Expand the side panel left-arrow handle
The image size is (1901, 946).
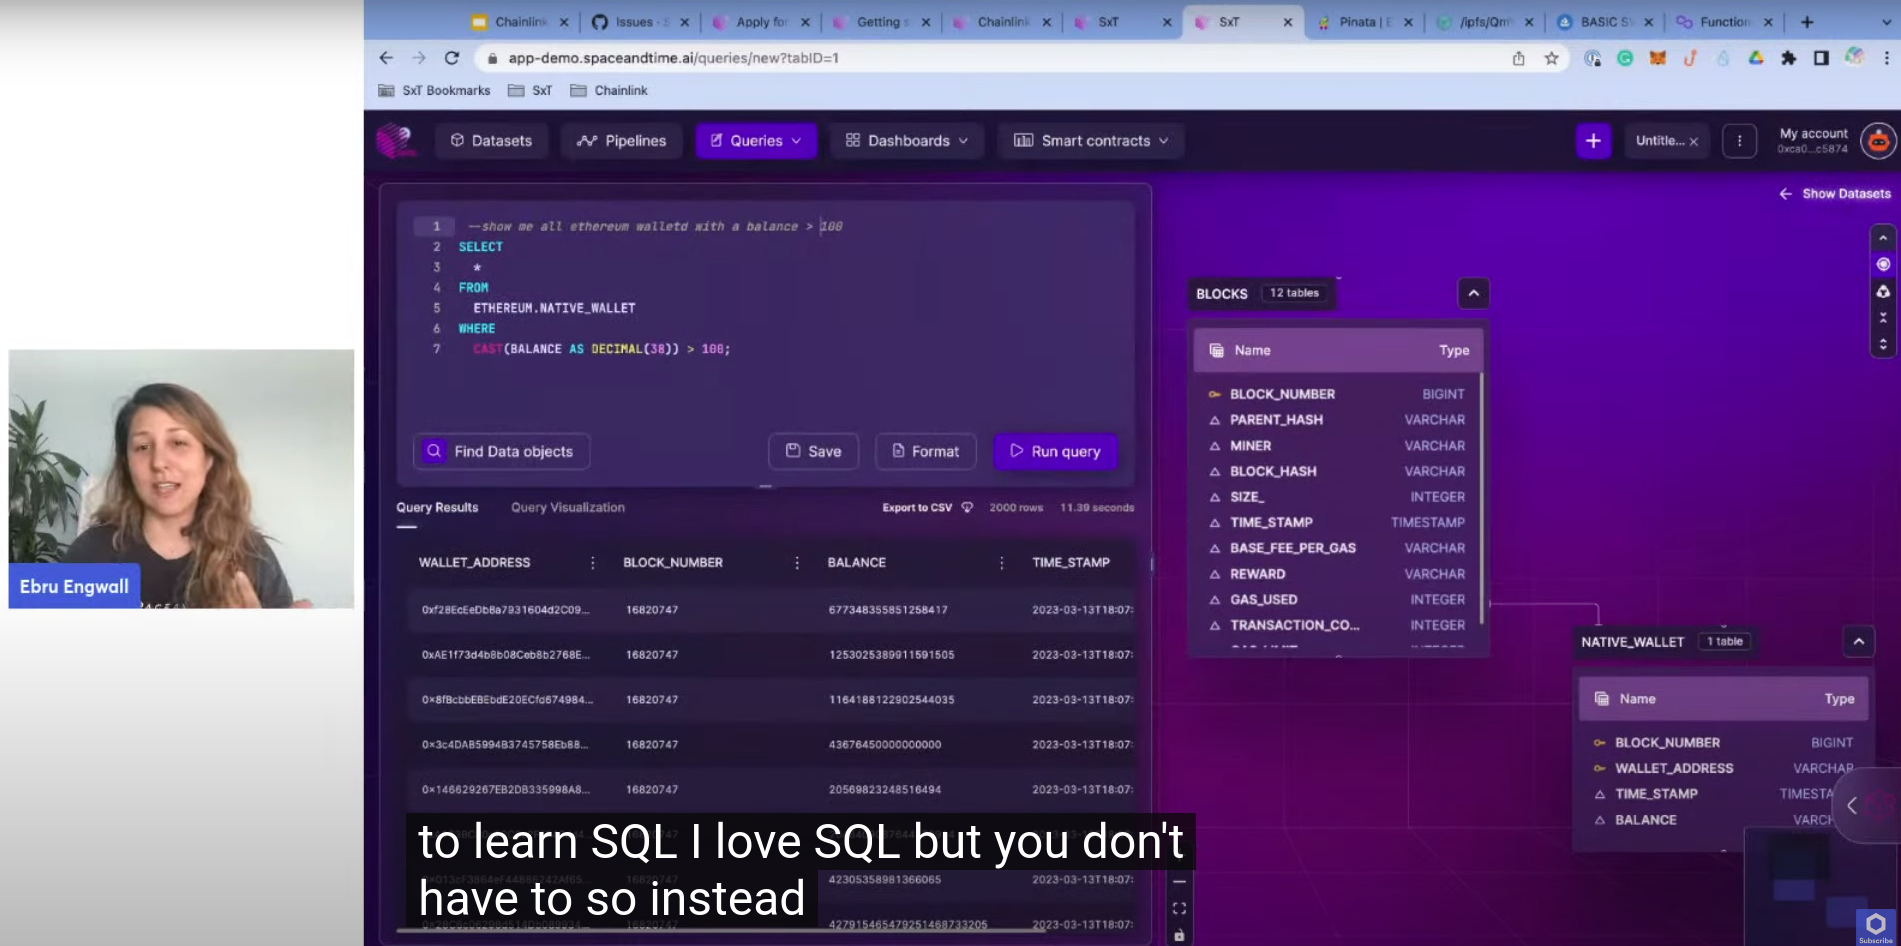click(1851, 805)
